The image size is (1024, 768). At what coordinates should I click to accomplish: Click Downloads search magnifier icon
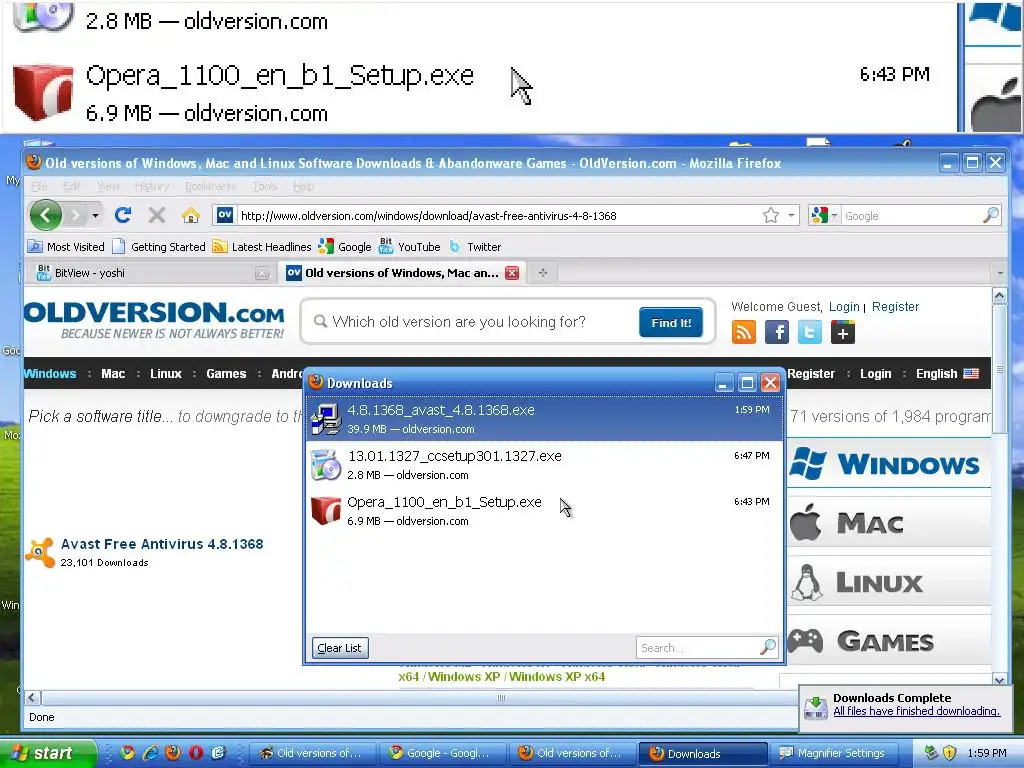768,647
